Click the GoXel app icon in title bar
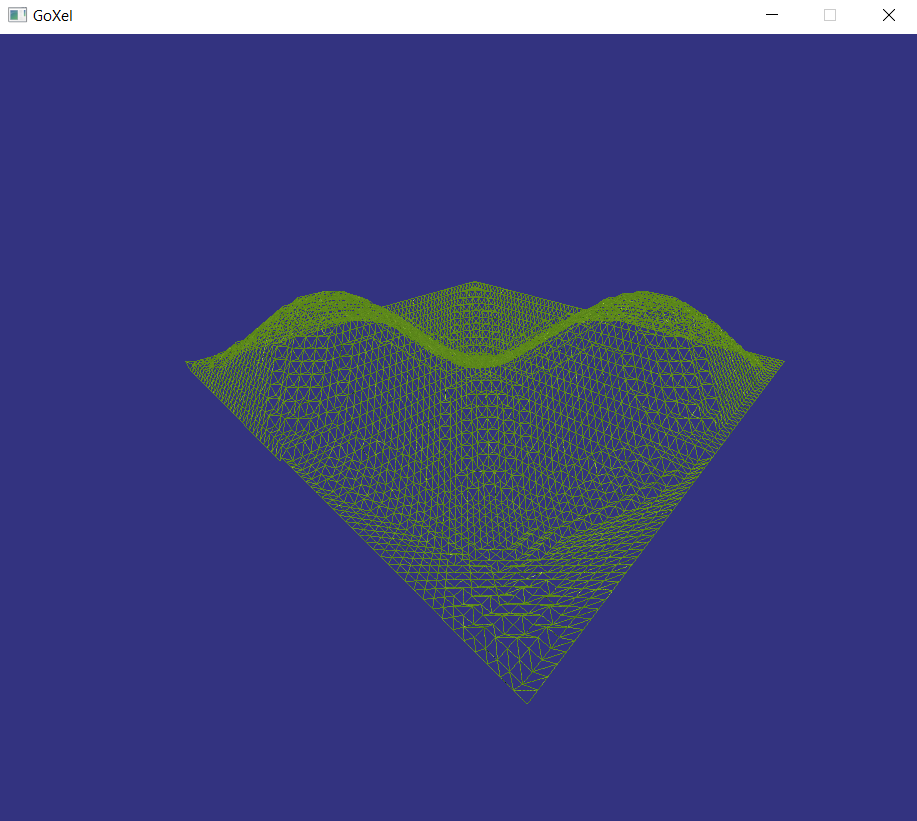Image resolution: width=917 pixels, height=821 pixels. pyautogui.click(x=17, y=15)
